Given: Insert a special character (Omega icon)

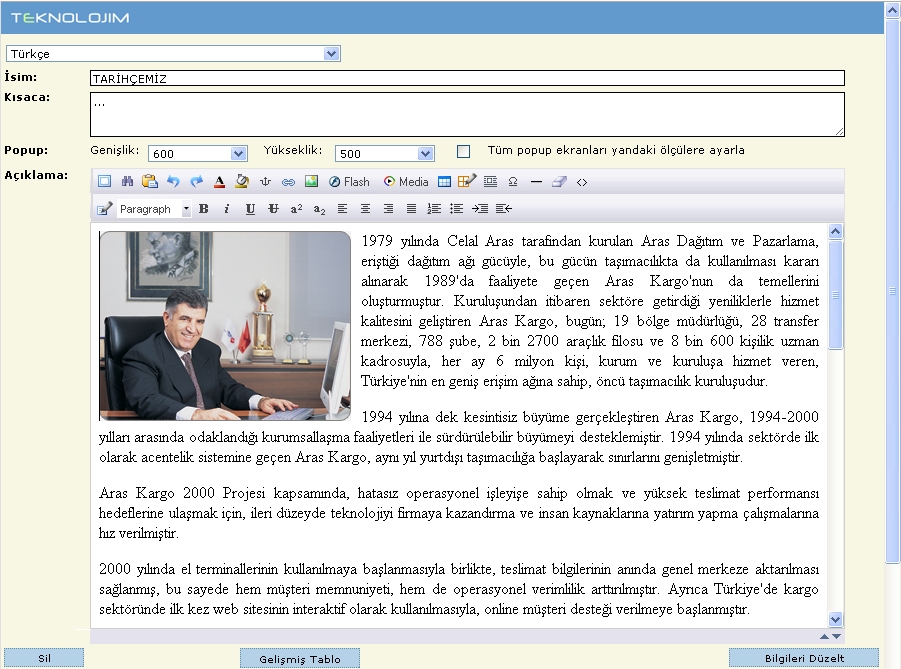Looking at the screenshot, I should click(513, 182).
